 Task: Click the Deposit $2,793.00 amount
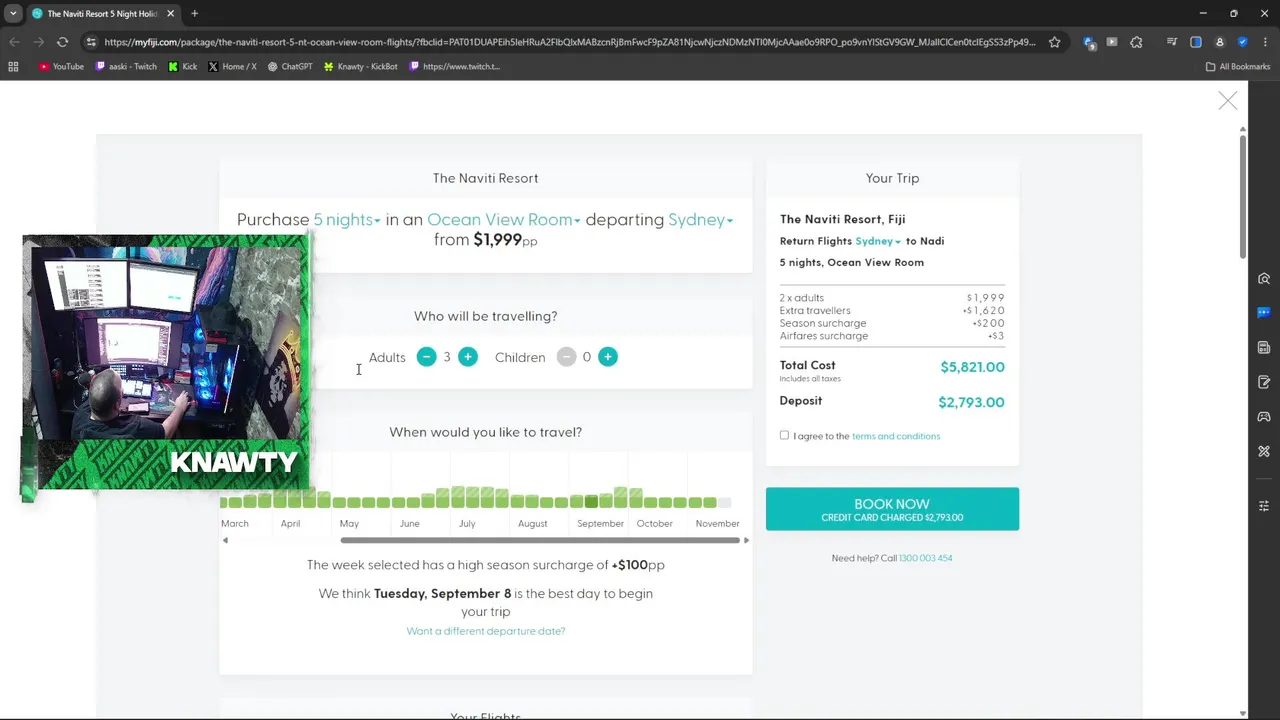point(971,402)
